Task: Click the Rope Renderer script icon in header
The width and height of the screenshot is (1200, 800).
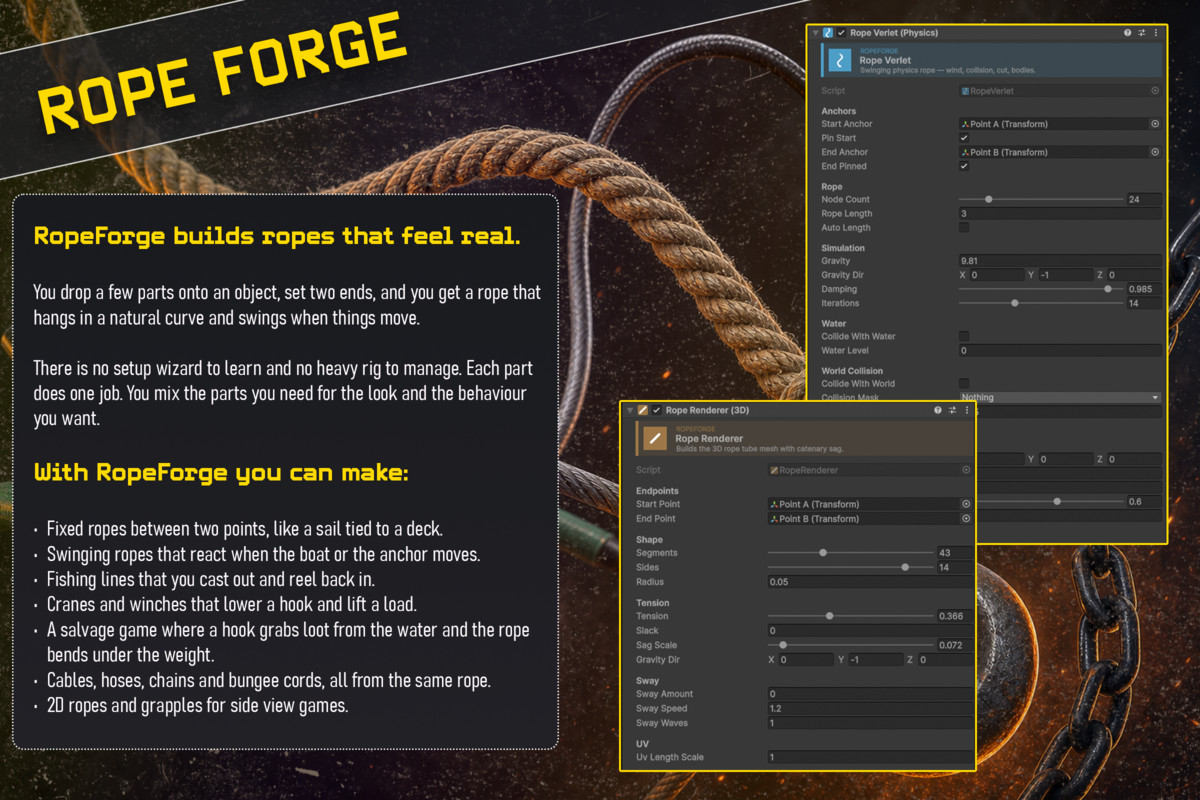Action: 643,410
